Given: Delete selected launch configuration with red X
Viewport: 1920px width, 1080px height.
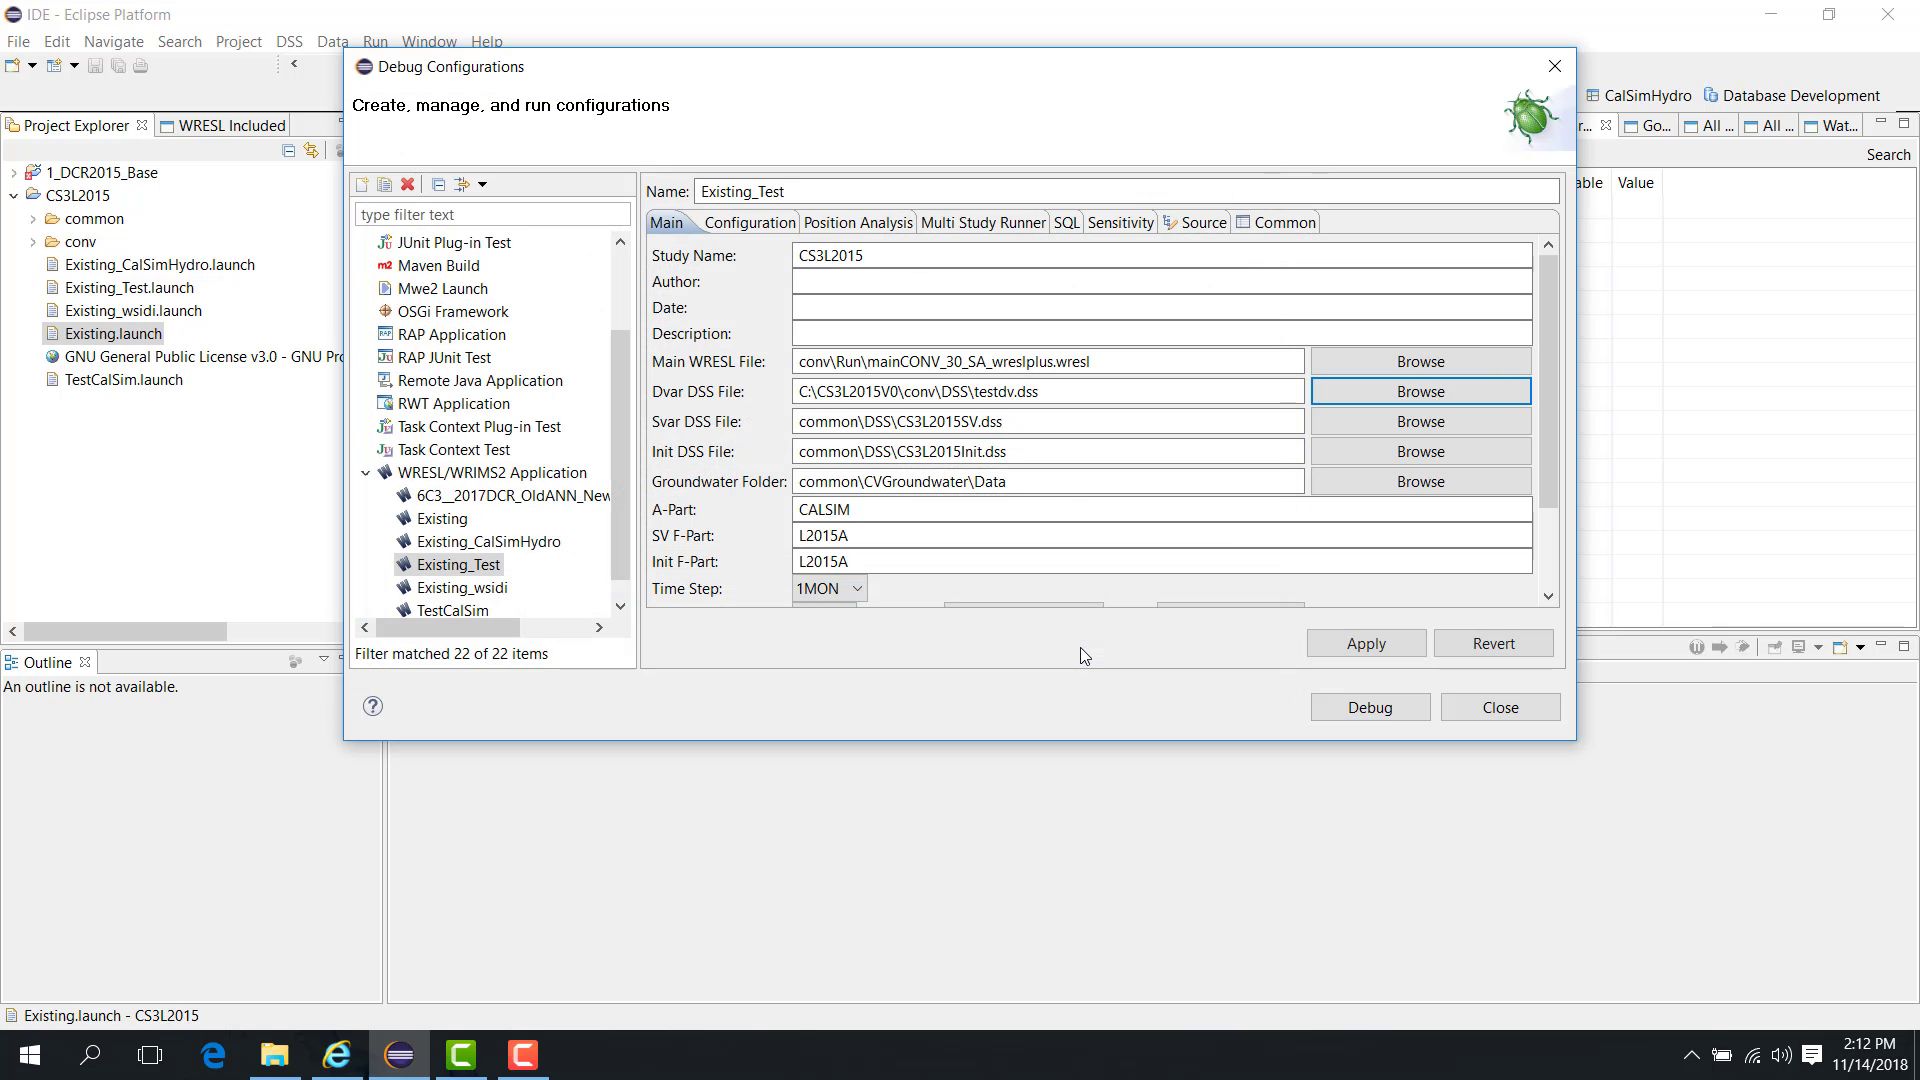Looking at the screenshot, I should (407, 184).
